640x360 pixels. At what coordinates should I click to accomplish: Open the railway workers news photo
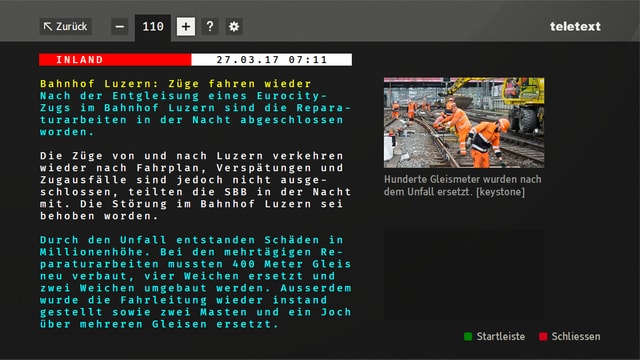point(464,122)
